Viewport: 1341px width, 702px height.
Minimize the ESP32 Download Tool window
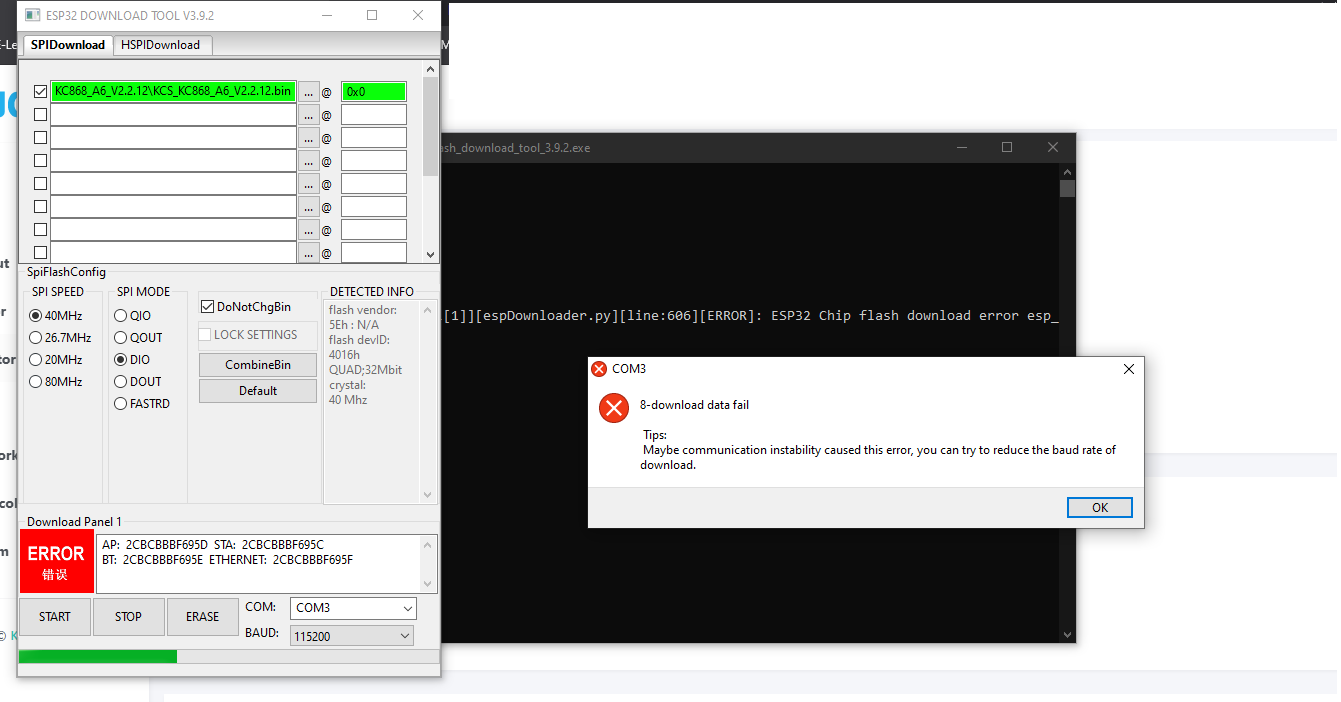326,16
